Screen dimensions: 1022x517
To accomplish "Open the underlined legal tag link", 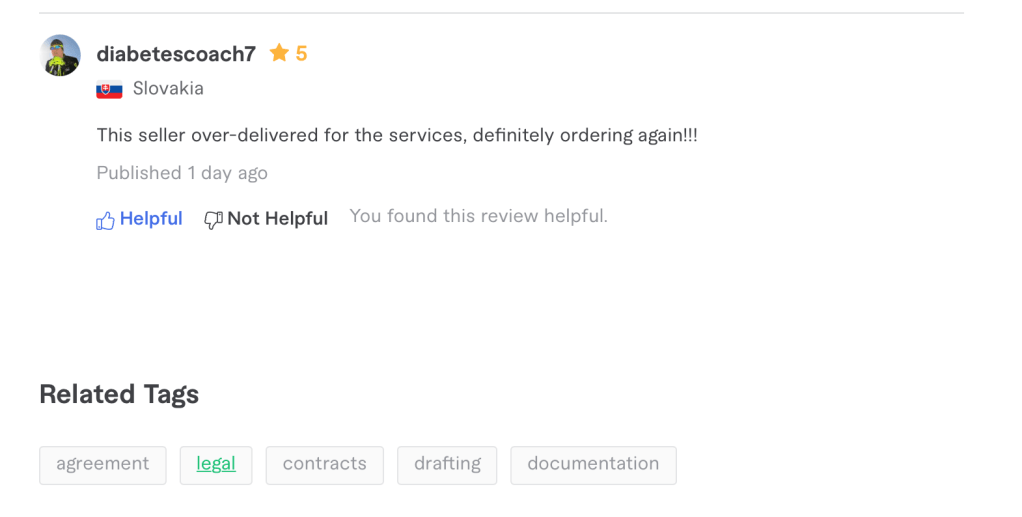I will pos(216,465).
